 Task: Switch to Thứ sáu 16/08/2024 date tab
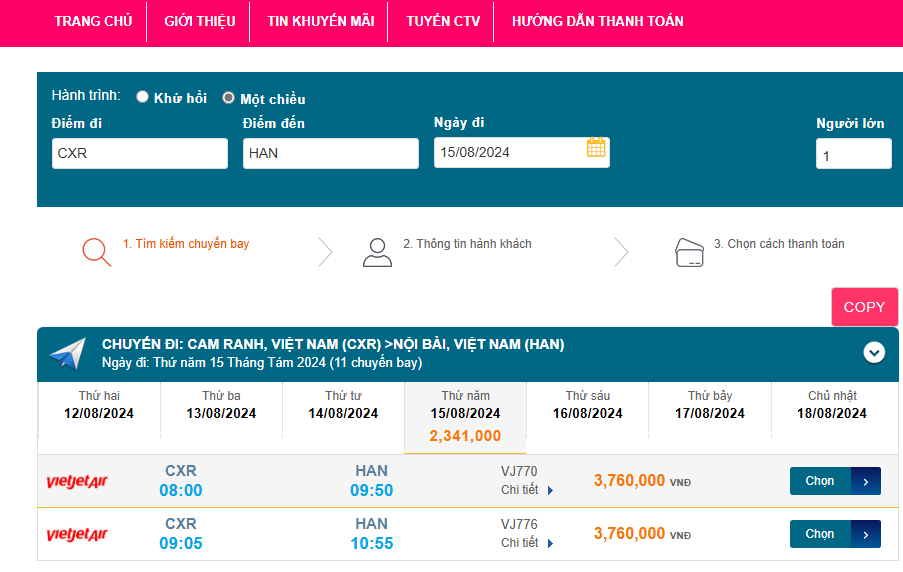(x=587, y=405)
